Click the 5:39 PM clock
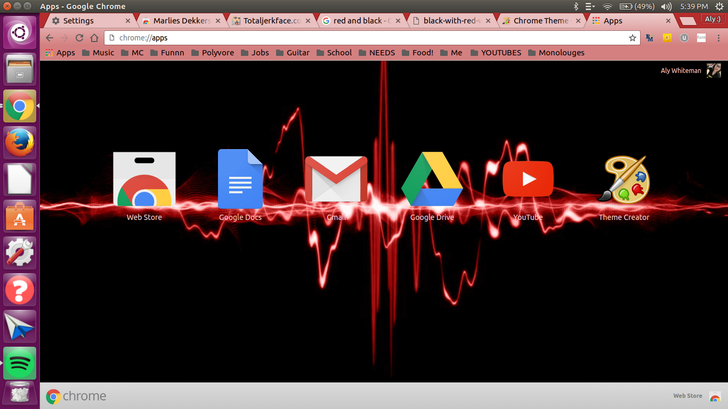The width and height of the screenshot is (728, 409). [694, 6]
